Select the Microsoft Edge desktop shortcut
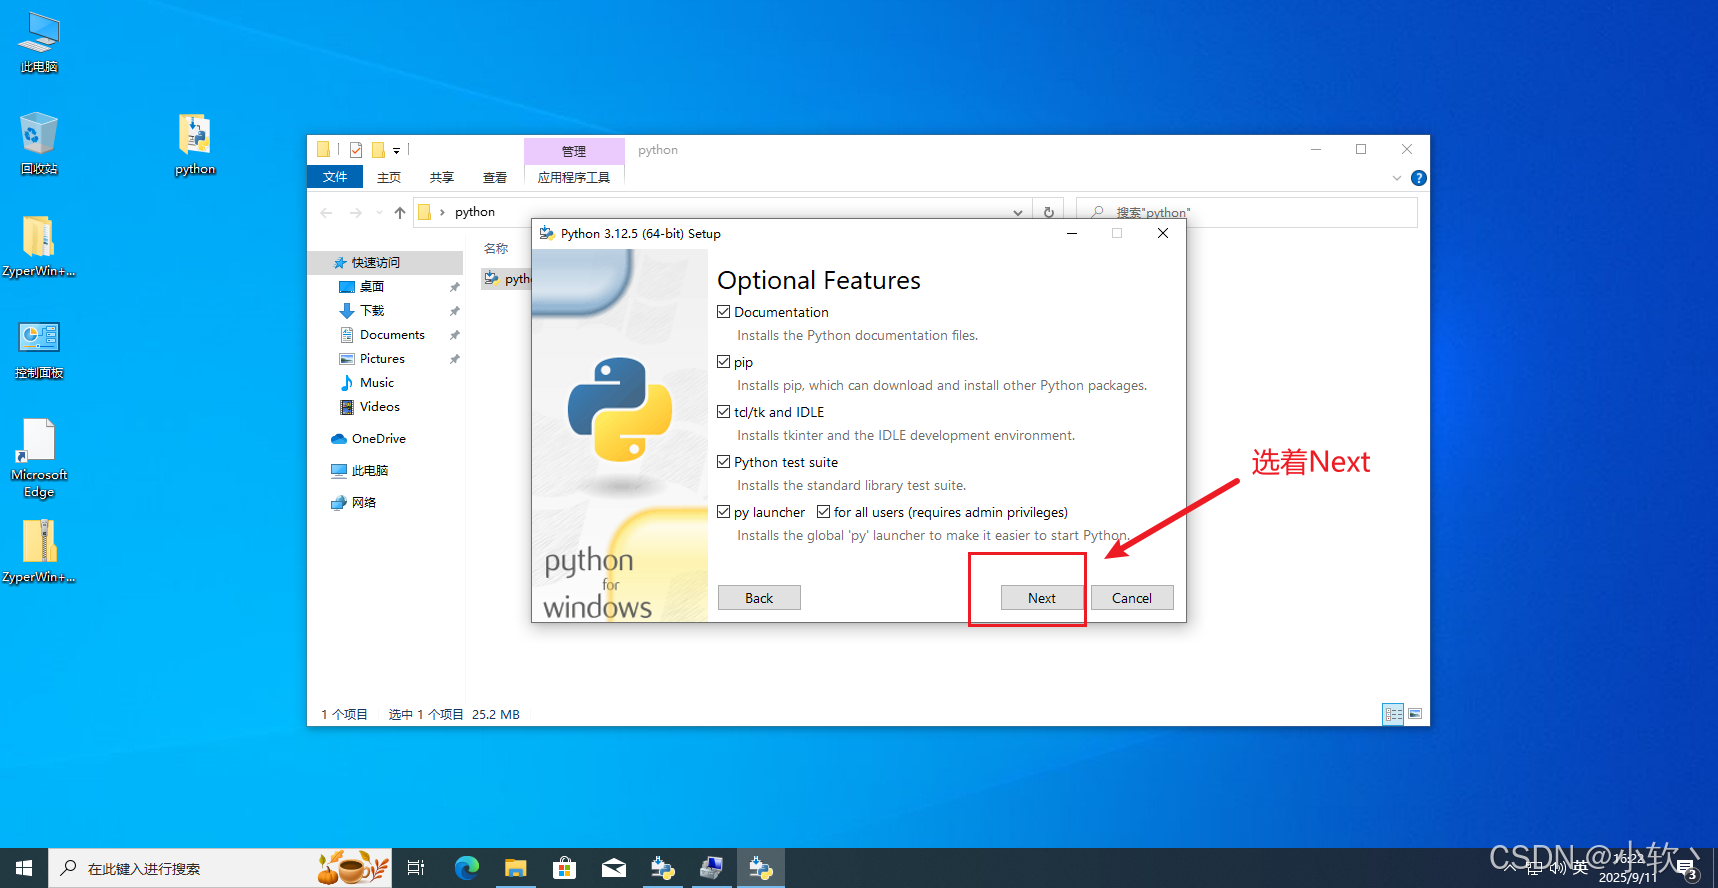 [39, 458]
